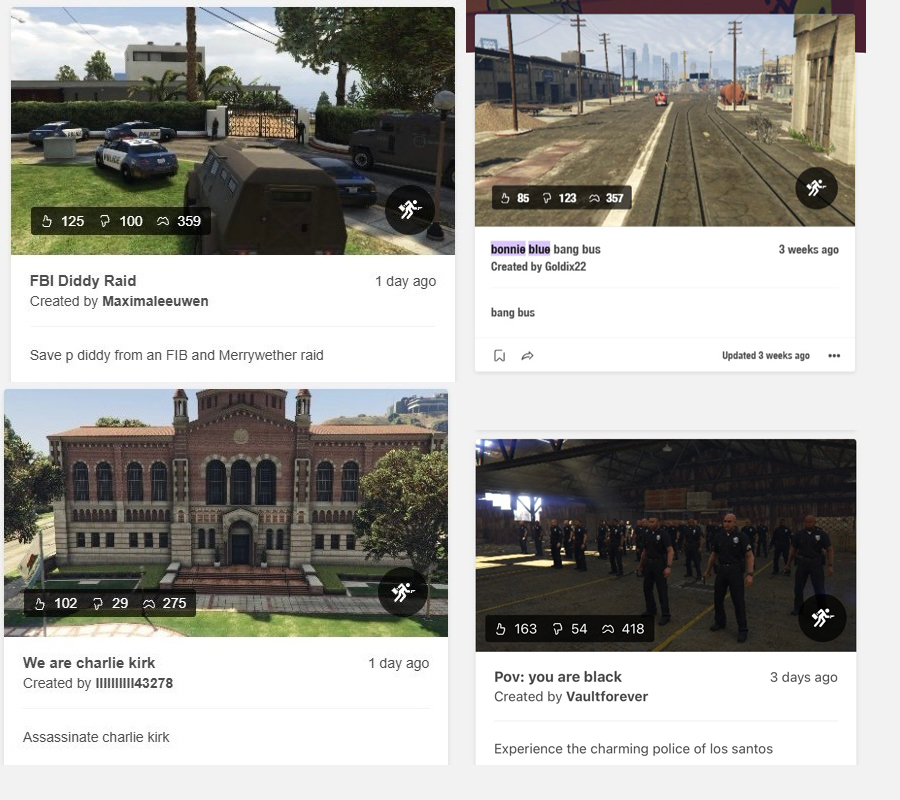Click the play count icon on Vaultforever's job
Viewport: 900px width, 800px height.
607,629
